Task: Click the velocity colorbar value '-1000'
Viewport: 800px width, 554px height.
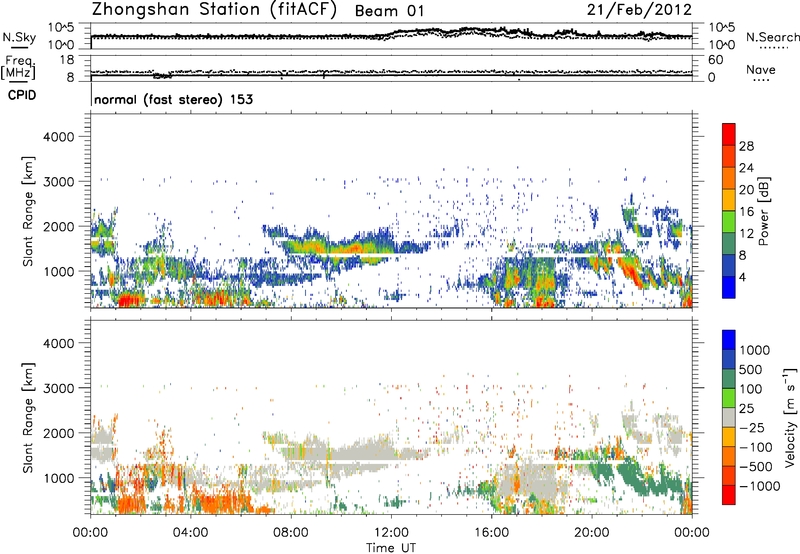Action: (760, 486)
